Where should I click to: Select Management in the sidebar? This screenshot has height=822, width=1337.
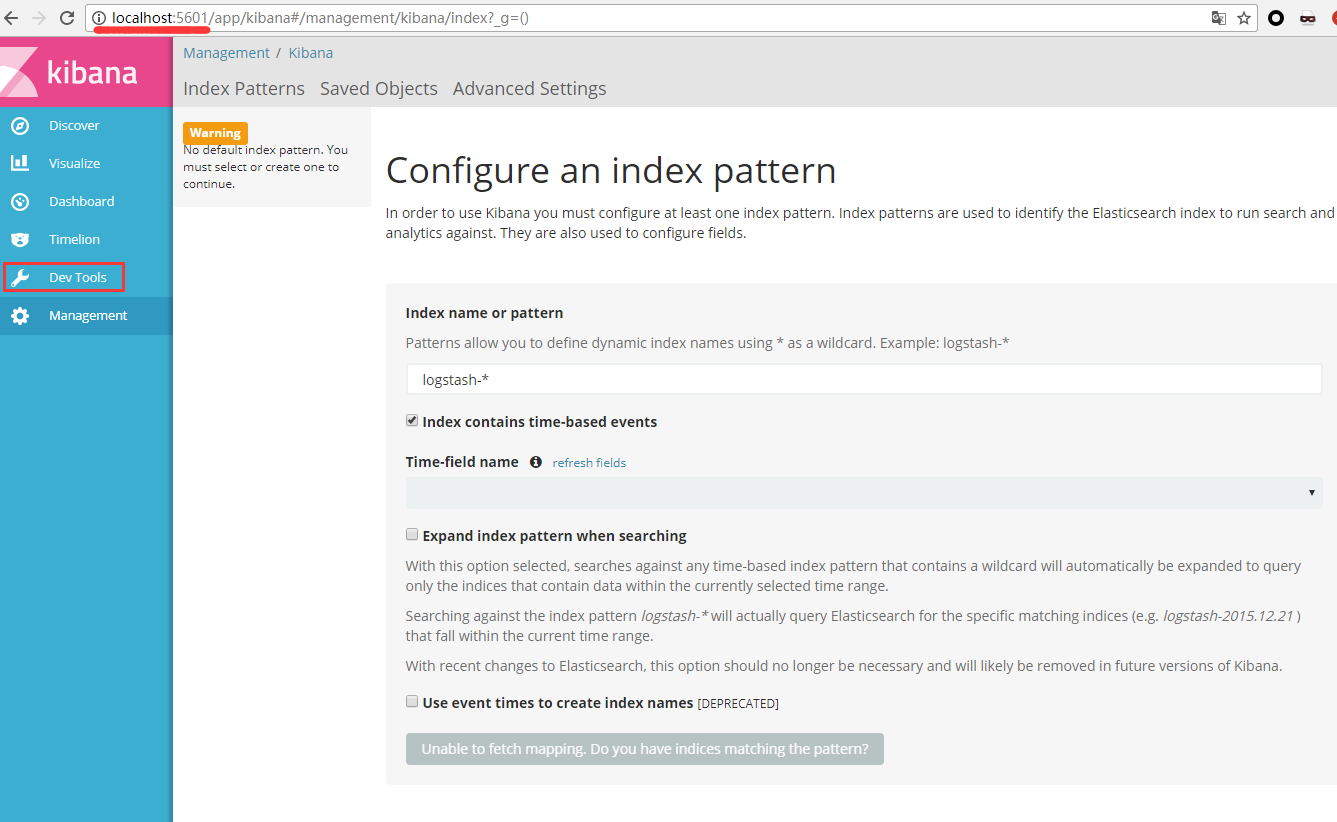pyautogui.click(x=86, y=315)
